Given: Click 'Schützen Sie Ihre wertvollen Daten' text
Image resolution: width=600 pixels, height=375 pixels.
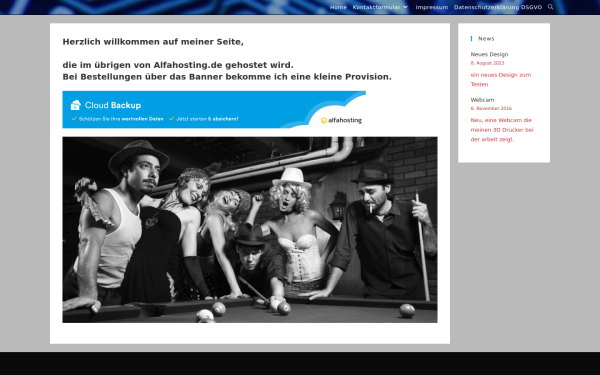Looking at the screenshot, I should pyautogui.click(x=121, y=119).
